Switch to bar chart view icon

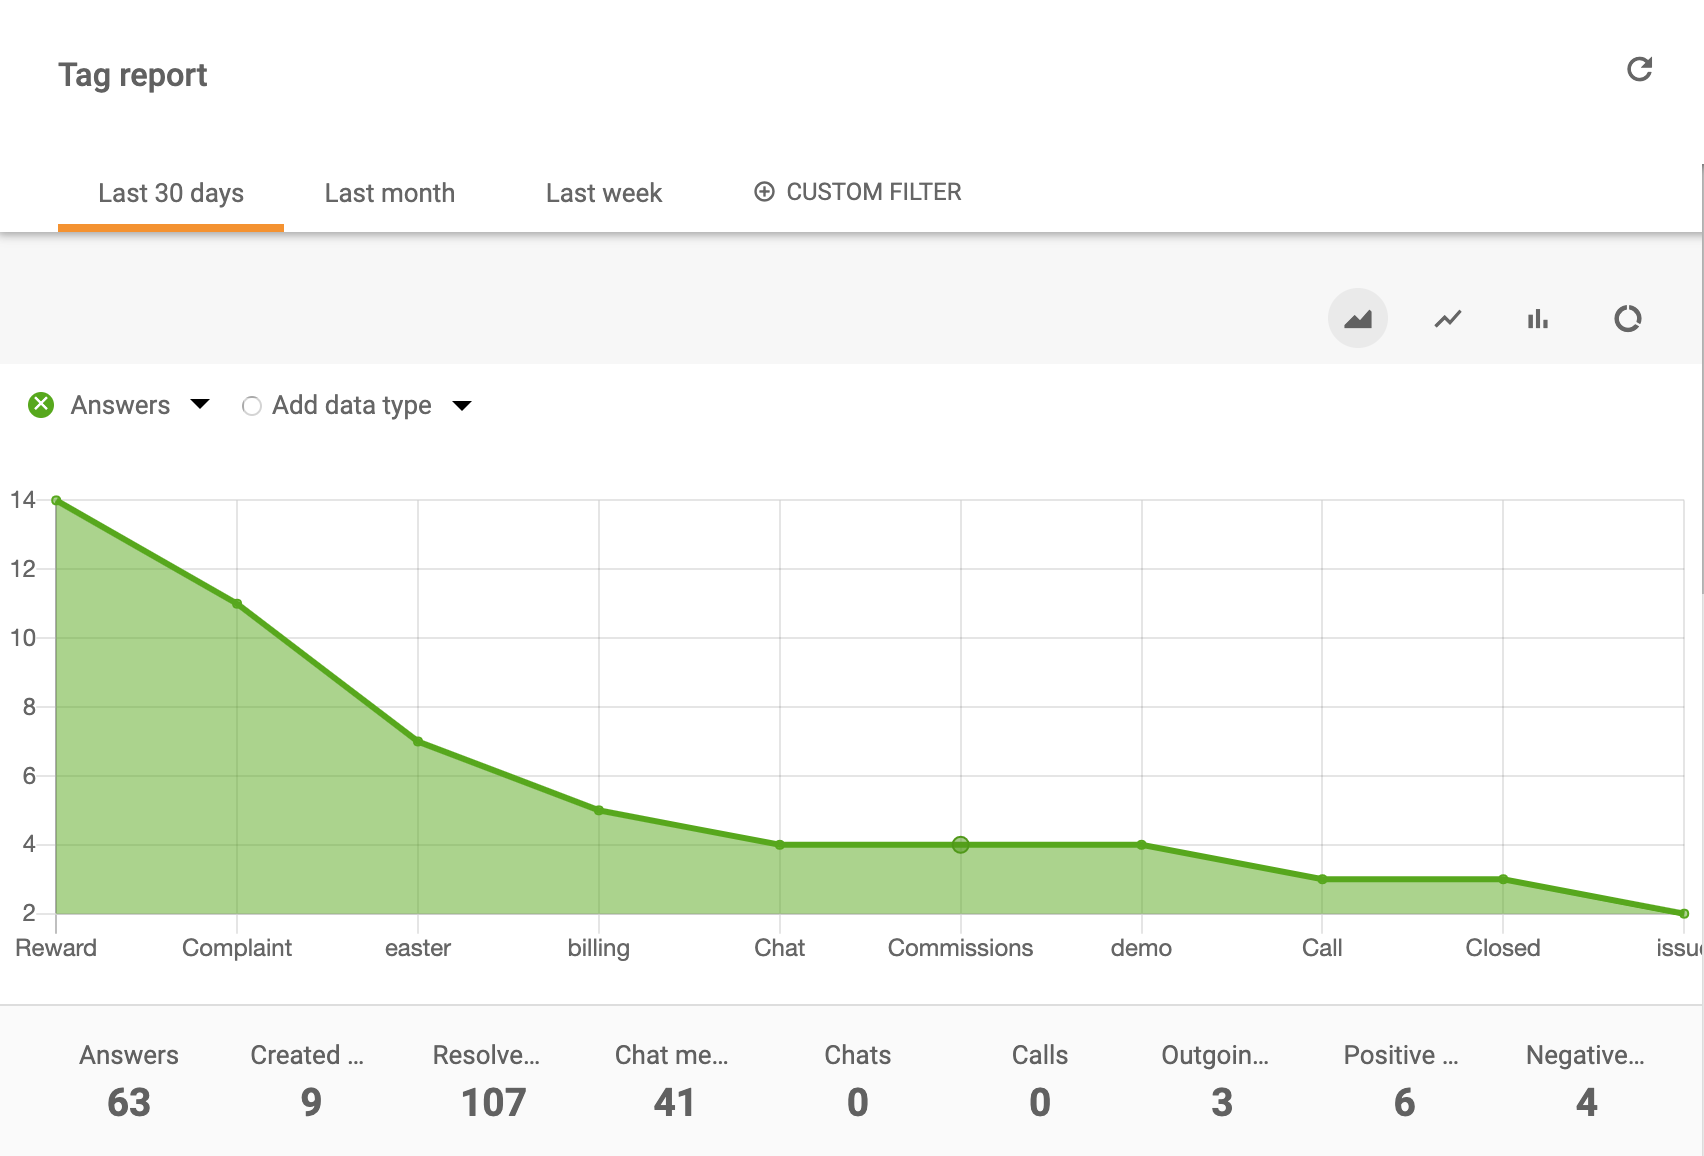pyautogui.click(x=1537, y=319)
